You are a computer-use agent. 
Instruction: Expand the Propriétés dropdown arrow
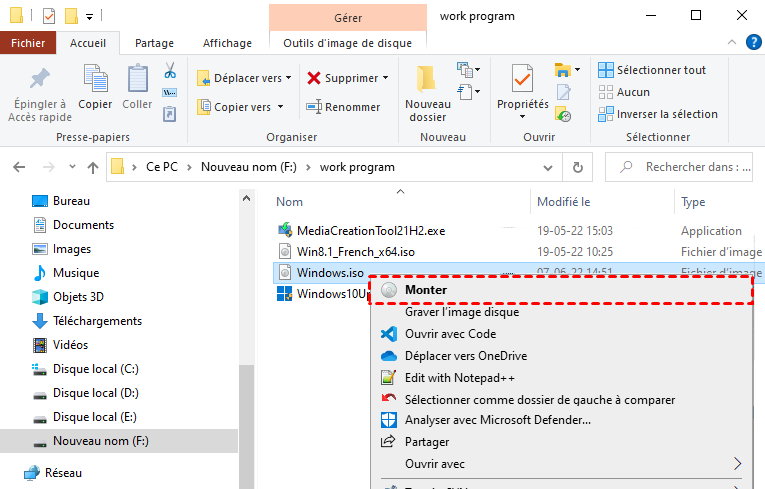(523, 117)
